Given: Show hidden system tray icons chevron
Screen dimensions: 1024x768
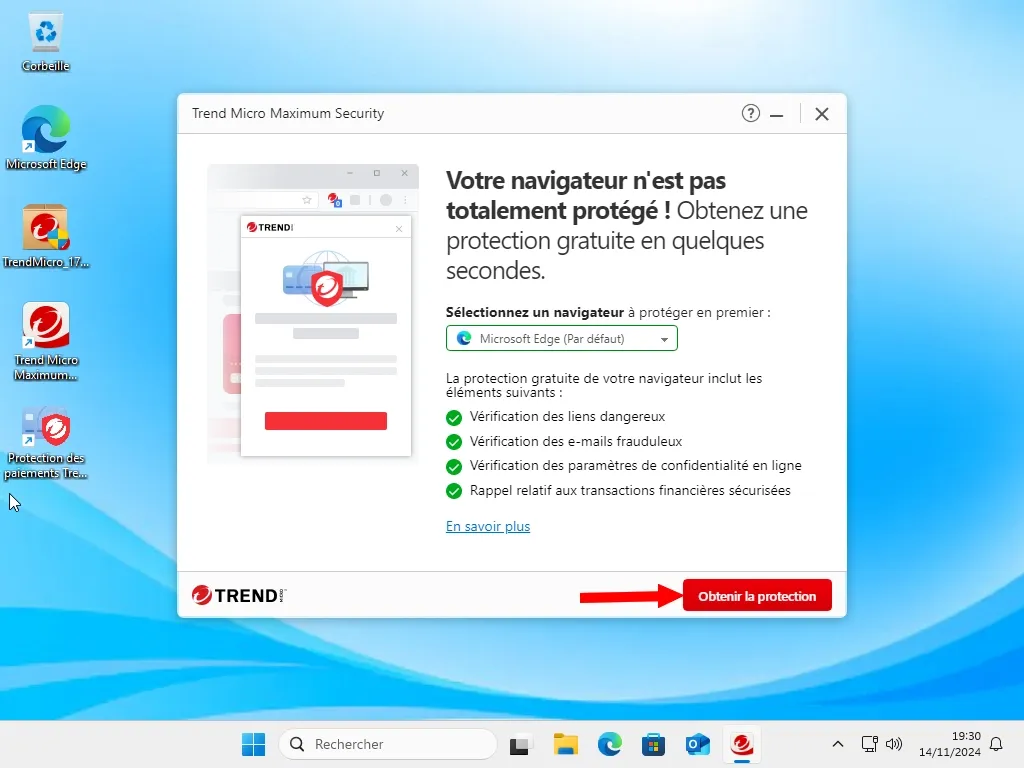Looking at the screenshot, I should (x=838, y=744).
